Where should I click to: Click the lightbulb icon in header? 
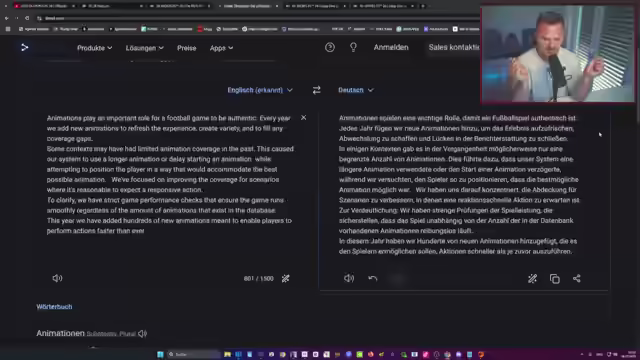353,47
